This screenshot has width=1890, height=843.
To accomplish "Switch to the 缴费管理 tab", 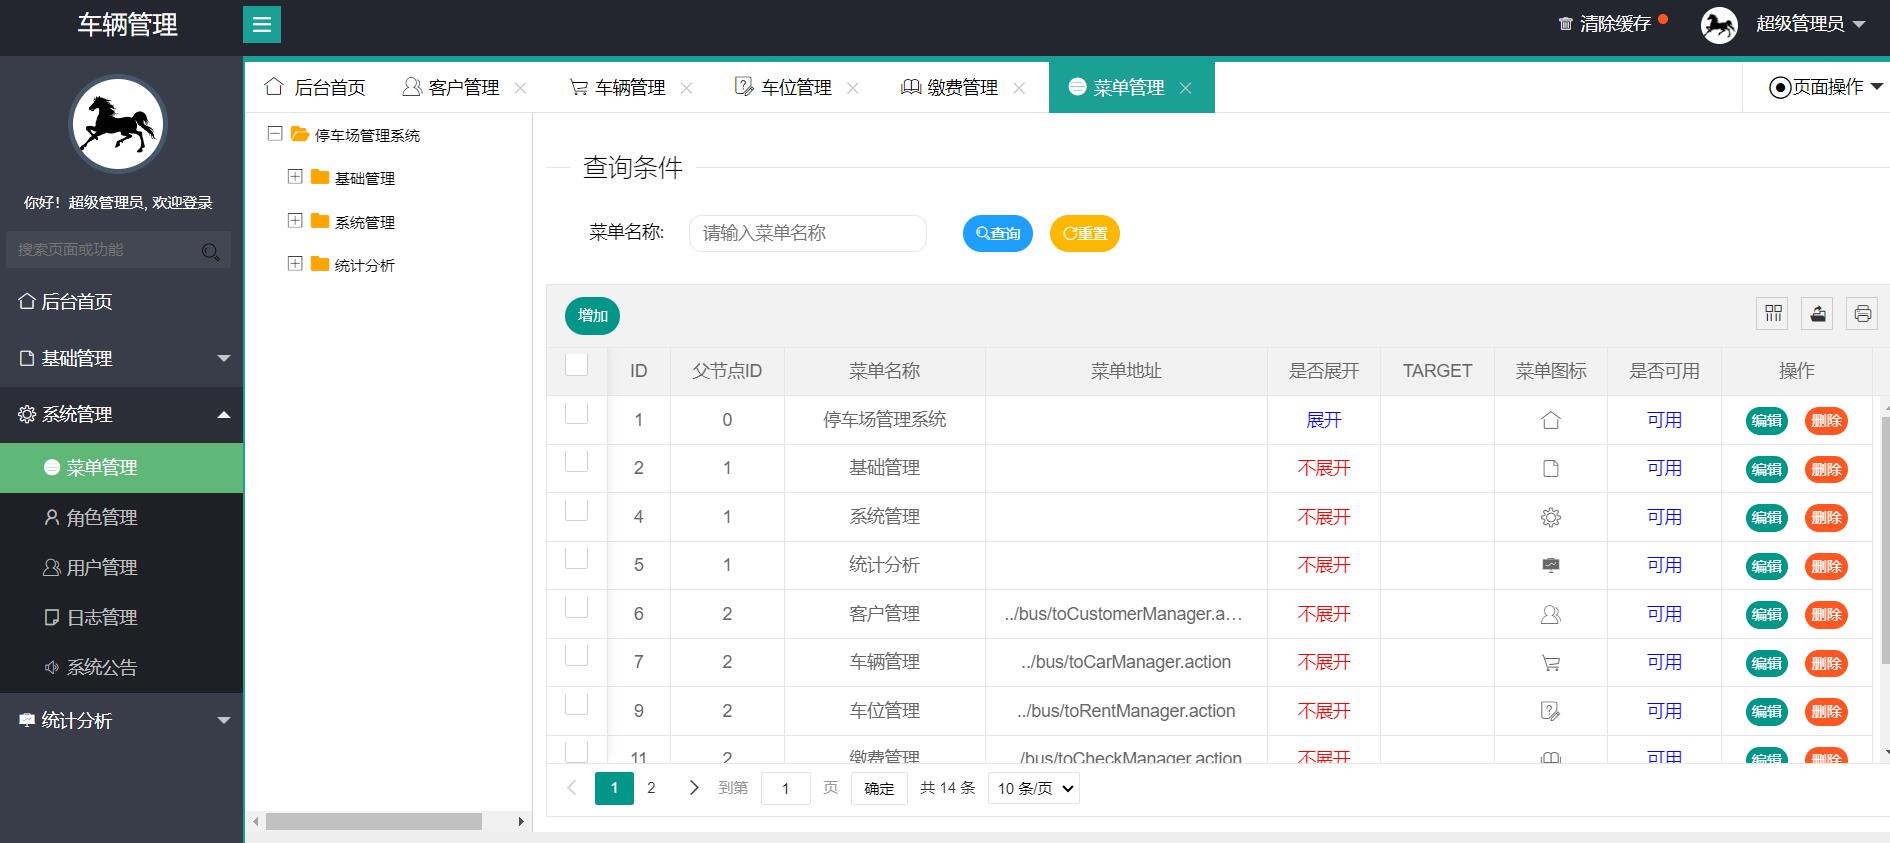I will 949,88.
